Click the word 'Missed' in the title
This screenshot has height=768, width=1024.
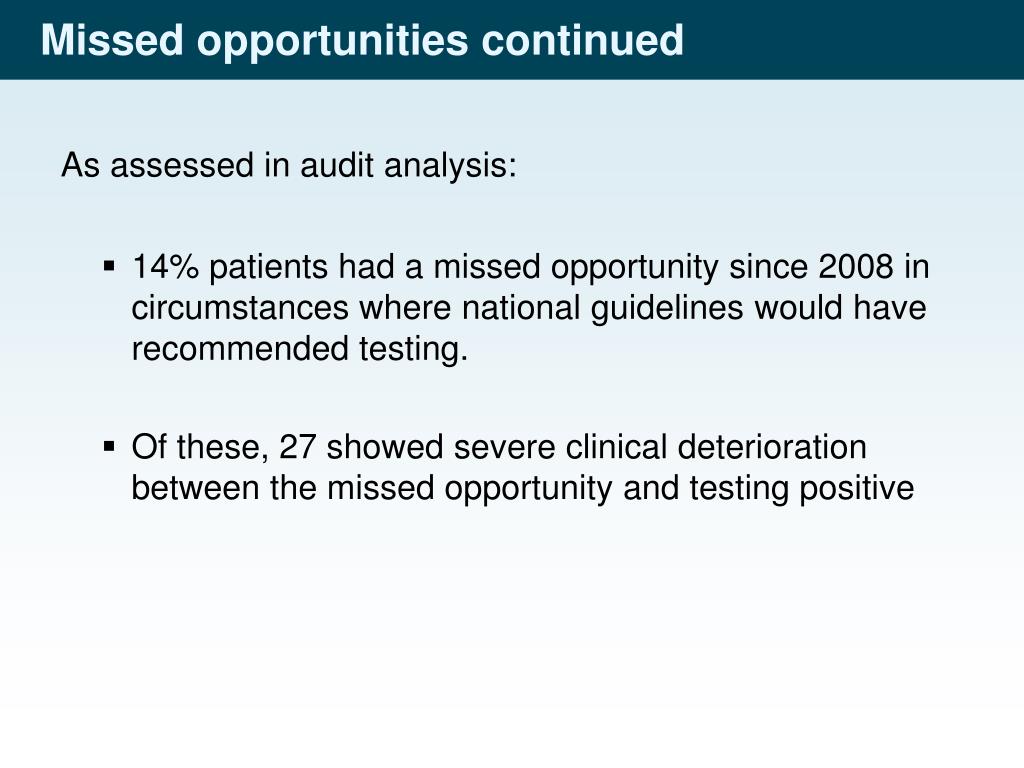tap(112, 40)
